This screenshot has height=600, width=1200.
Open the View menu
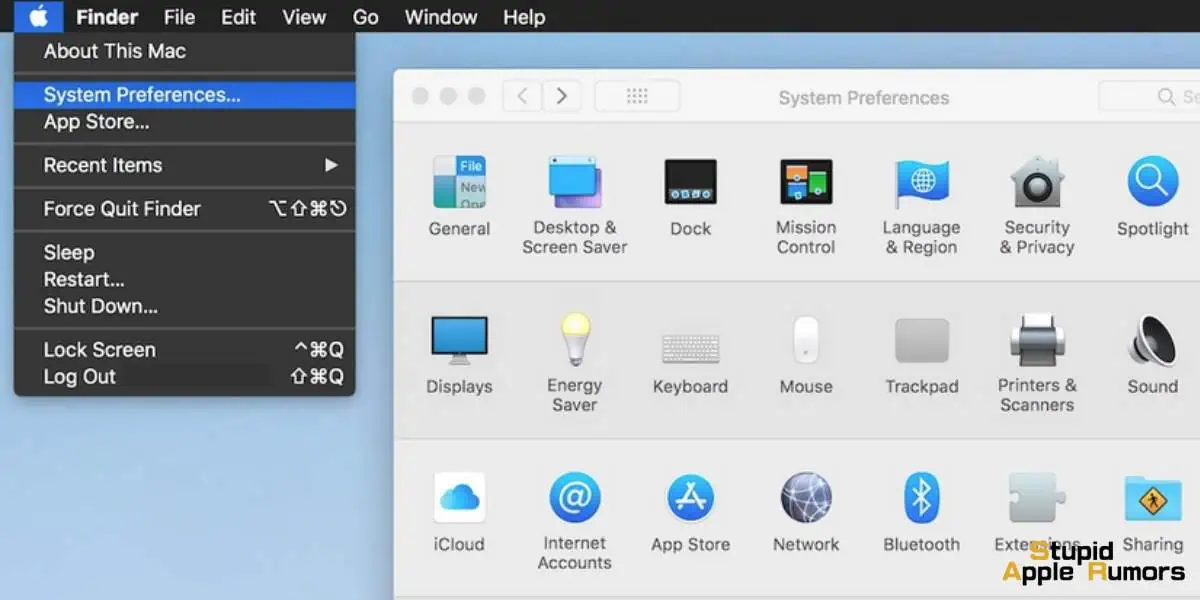pos(304,16)
